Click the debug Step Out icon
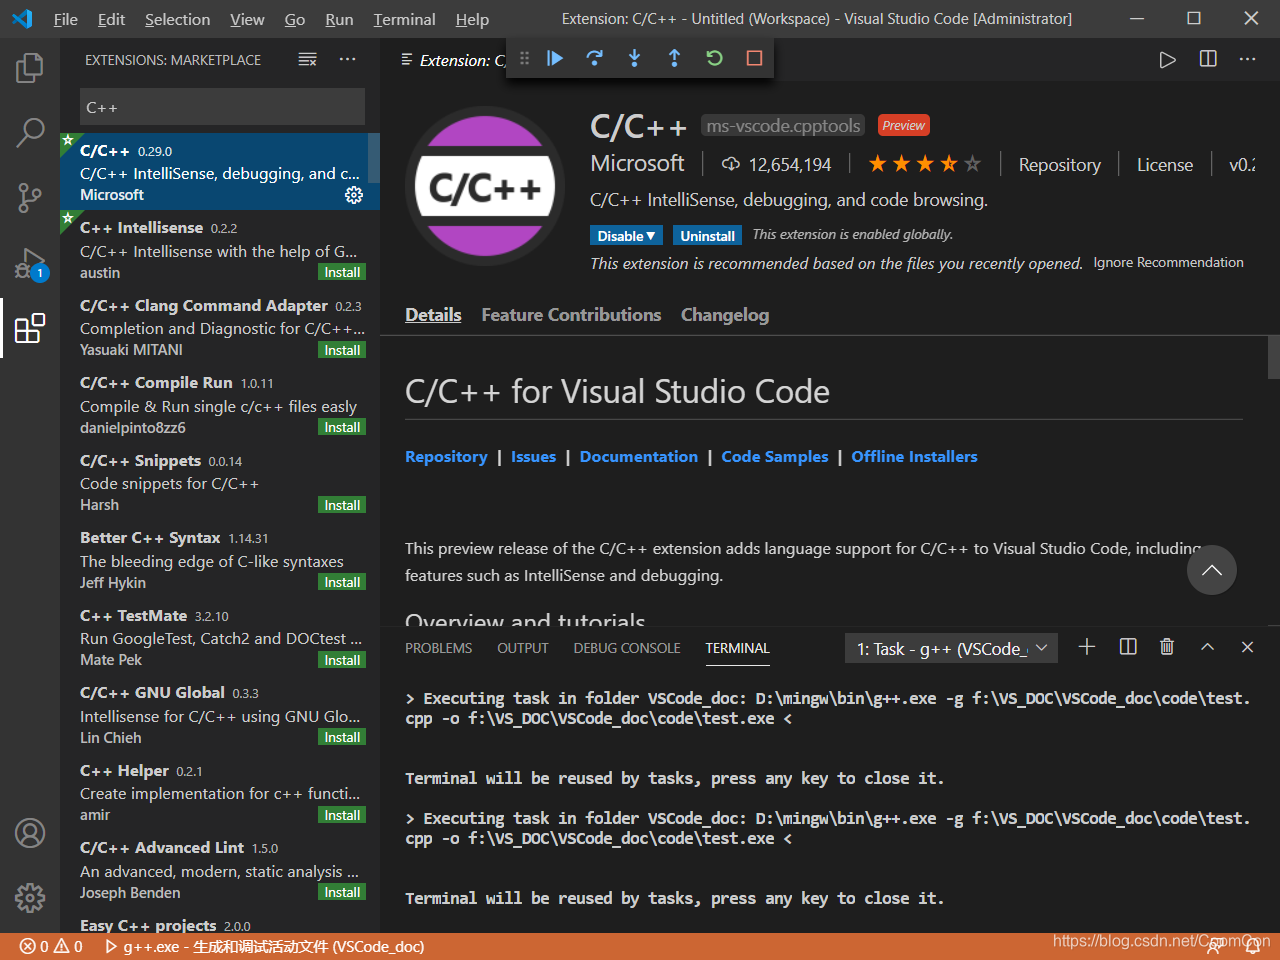Viewport: 1280px width, 960px height. tap(675, 58)
